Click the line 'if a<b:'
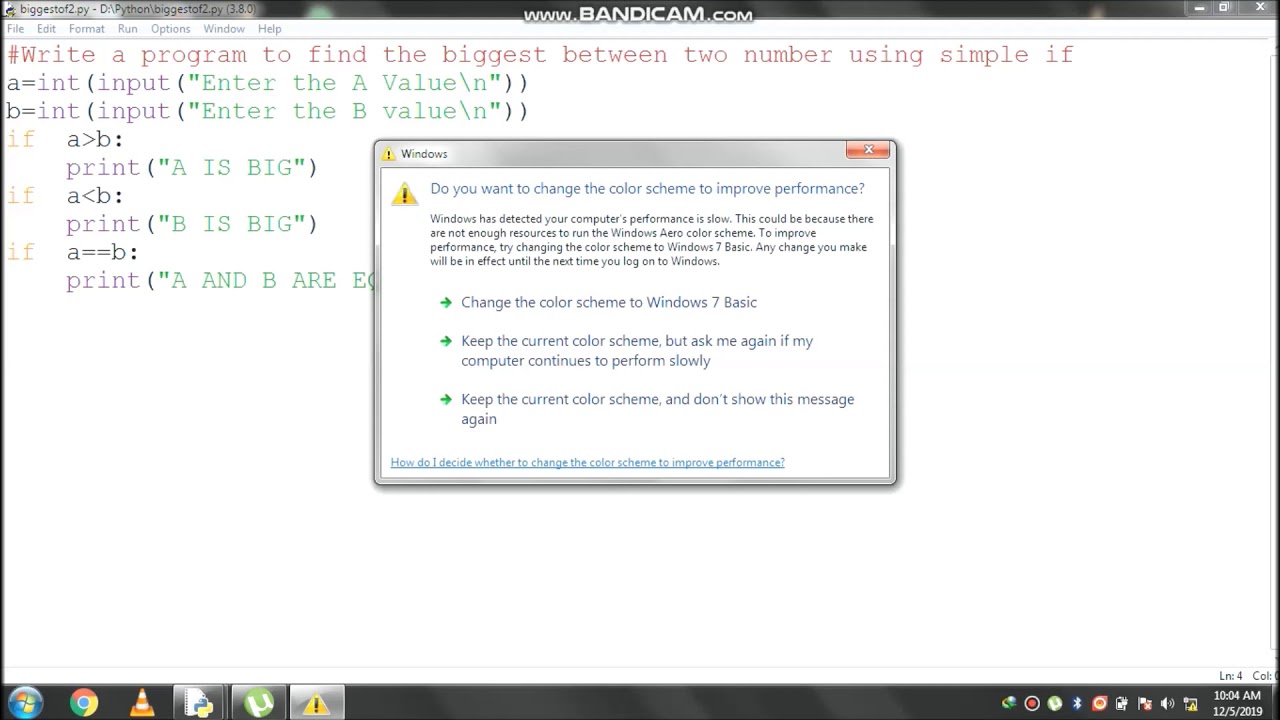Screen dimensions: 1280x720 point(65,195)
